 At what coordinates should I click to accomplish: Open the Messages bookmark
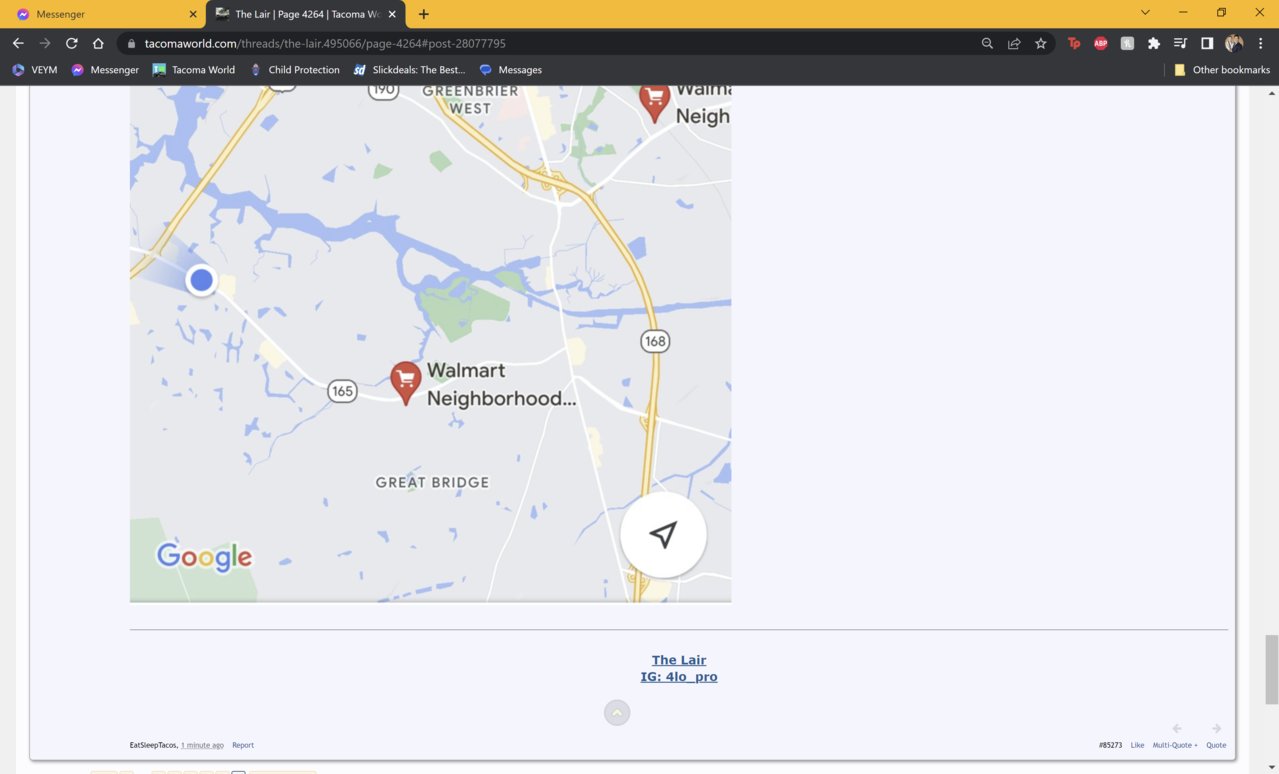[511, 70]
